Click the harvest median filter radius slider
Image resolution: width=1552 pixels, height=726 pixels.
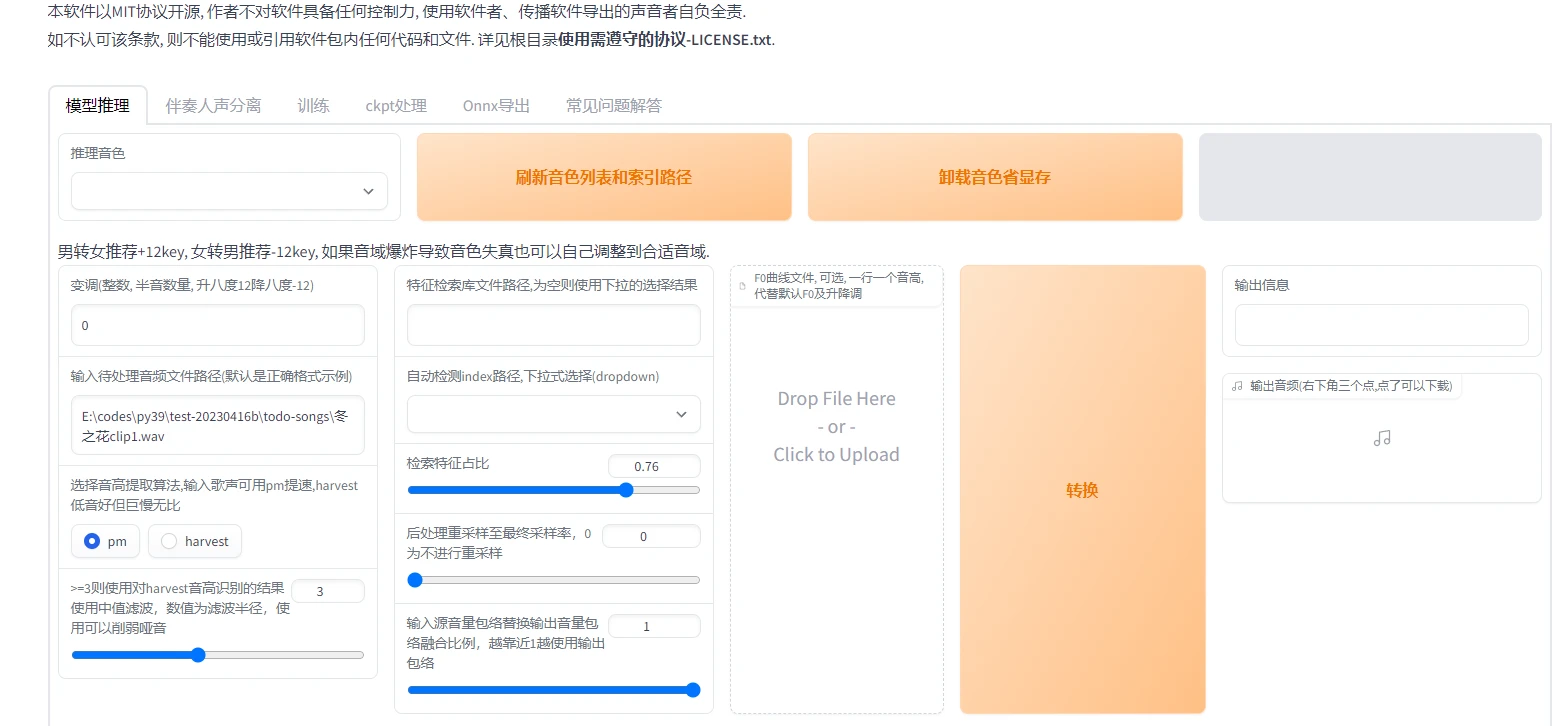point(218,655)
